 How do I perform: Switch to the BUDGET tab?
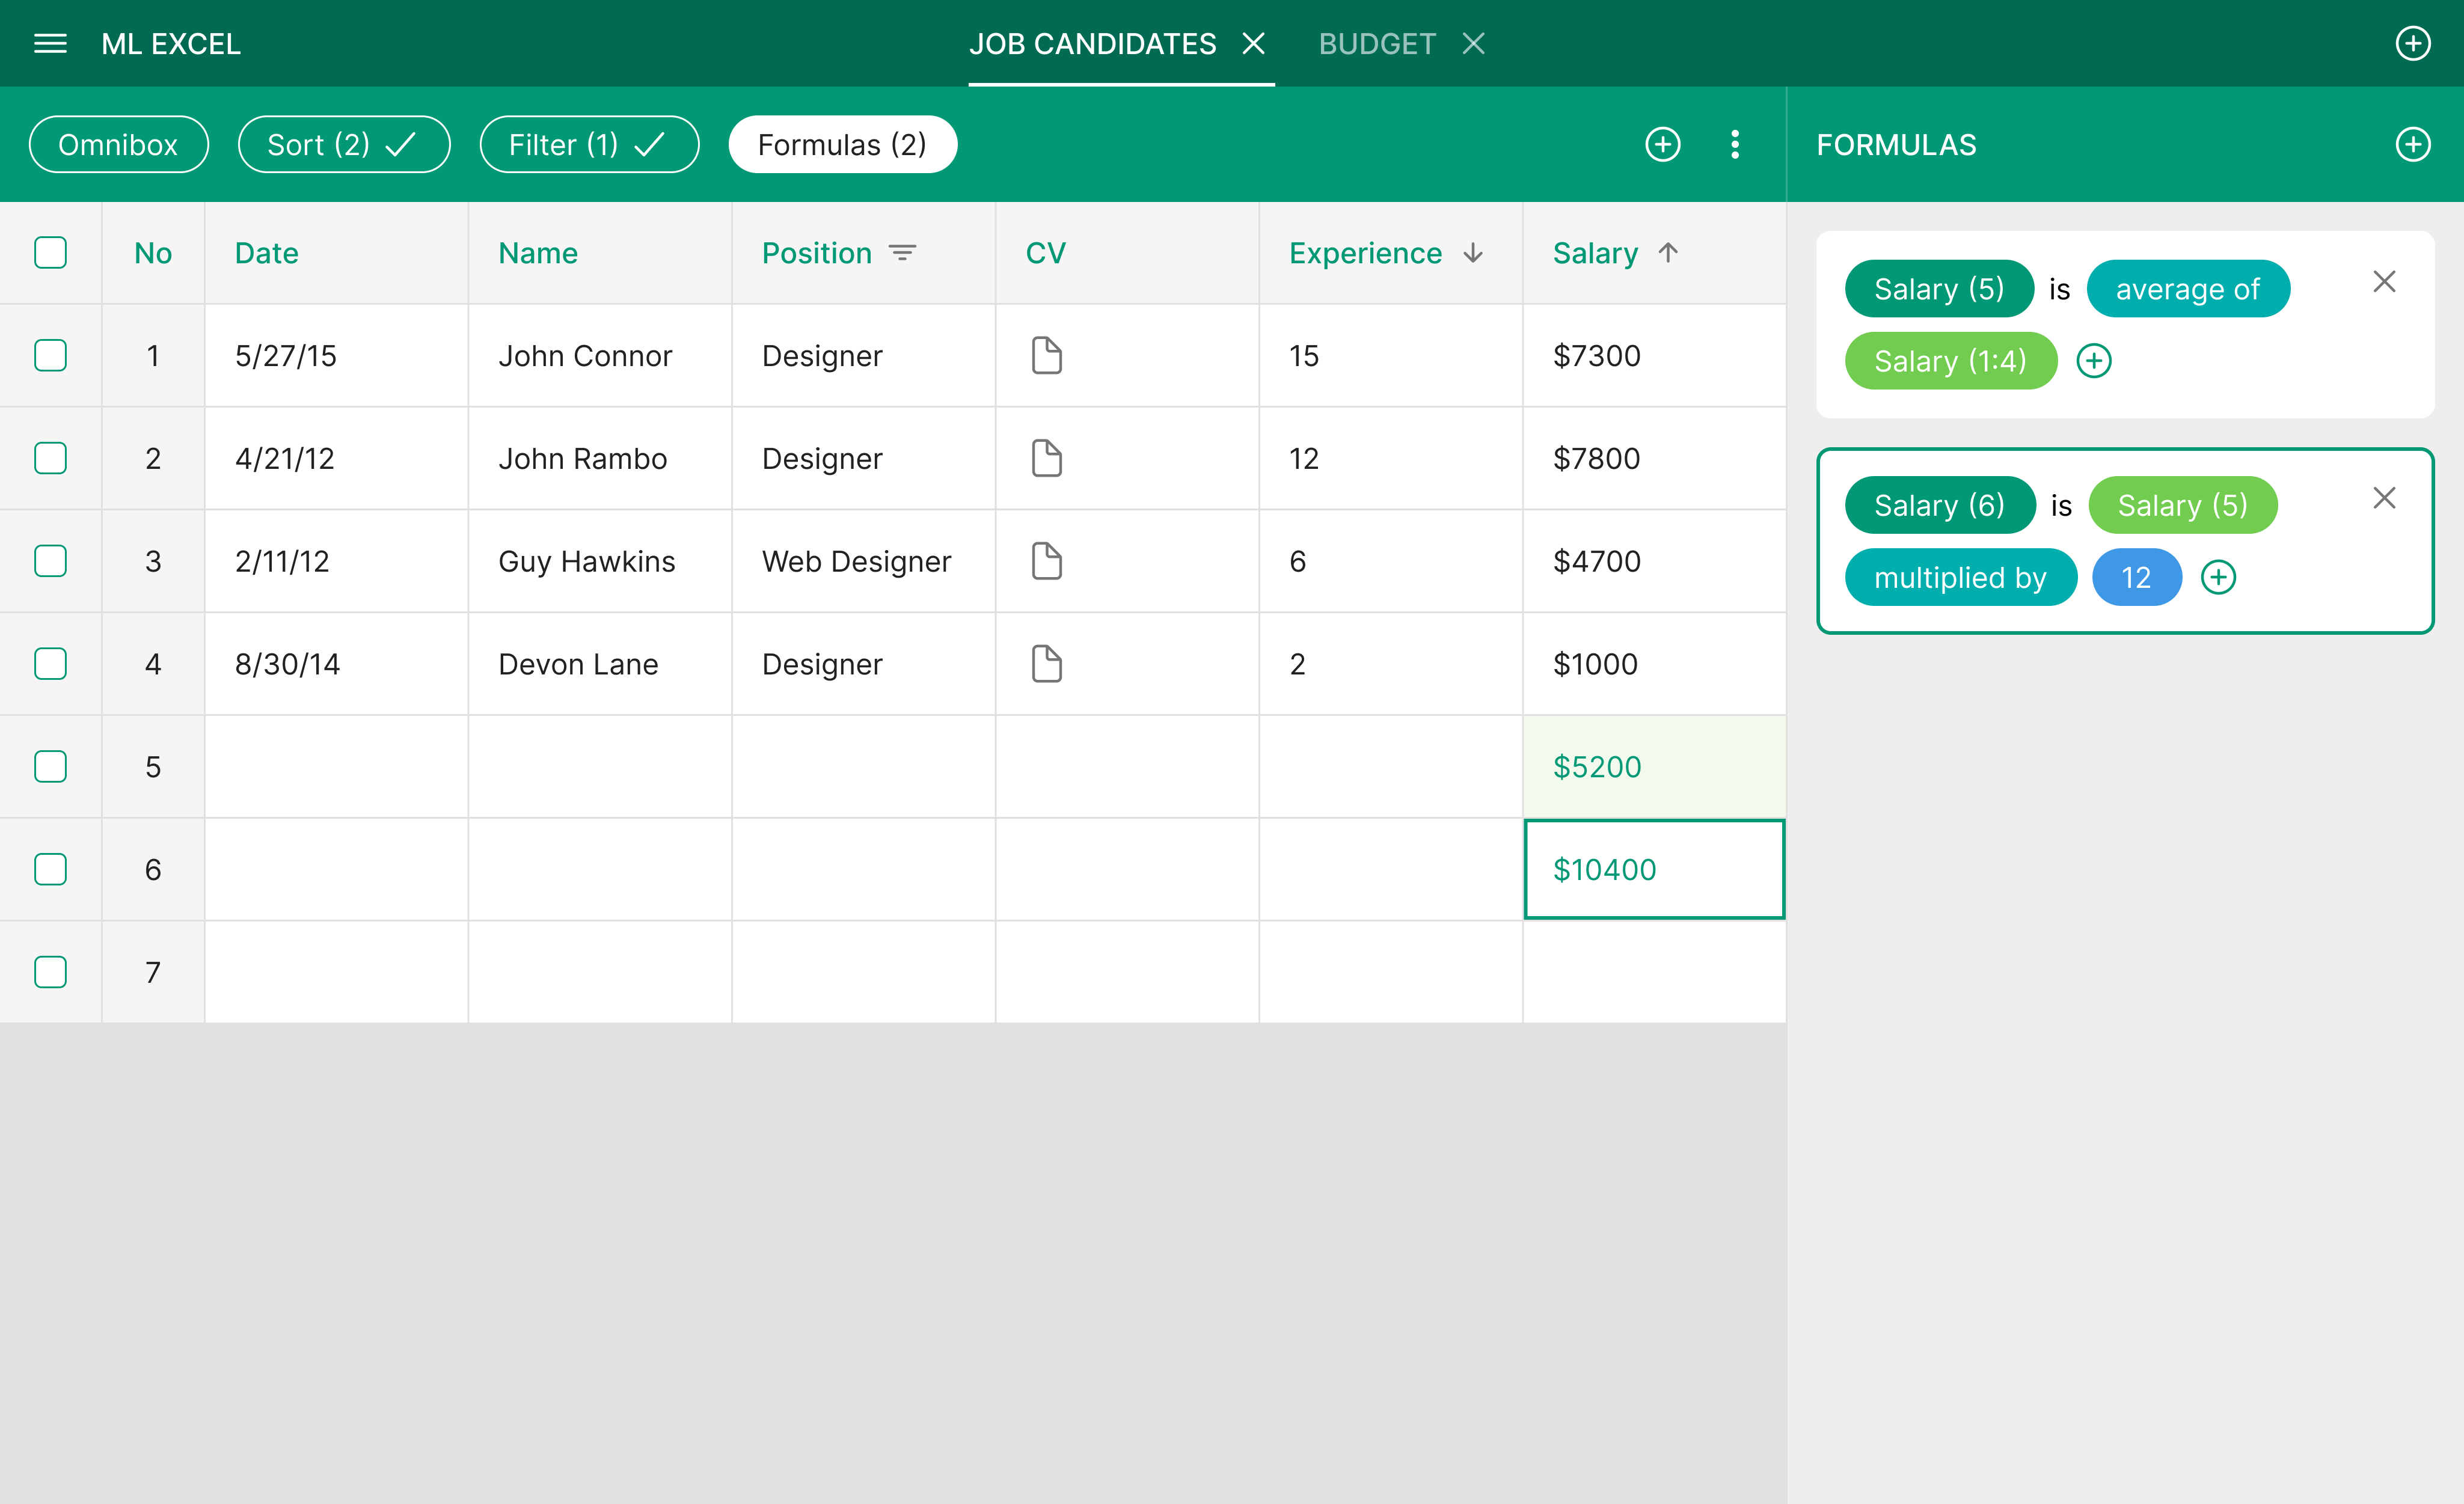point(1377,44)
